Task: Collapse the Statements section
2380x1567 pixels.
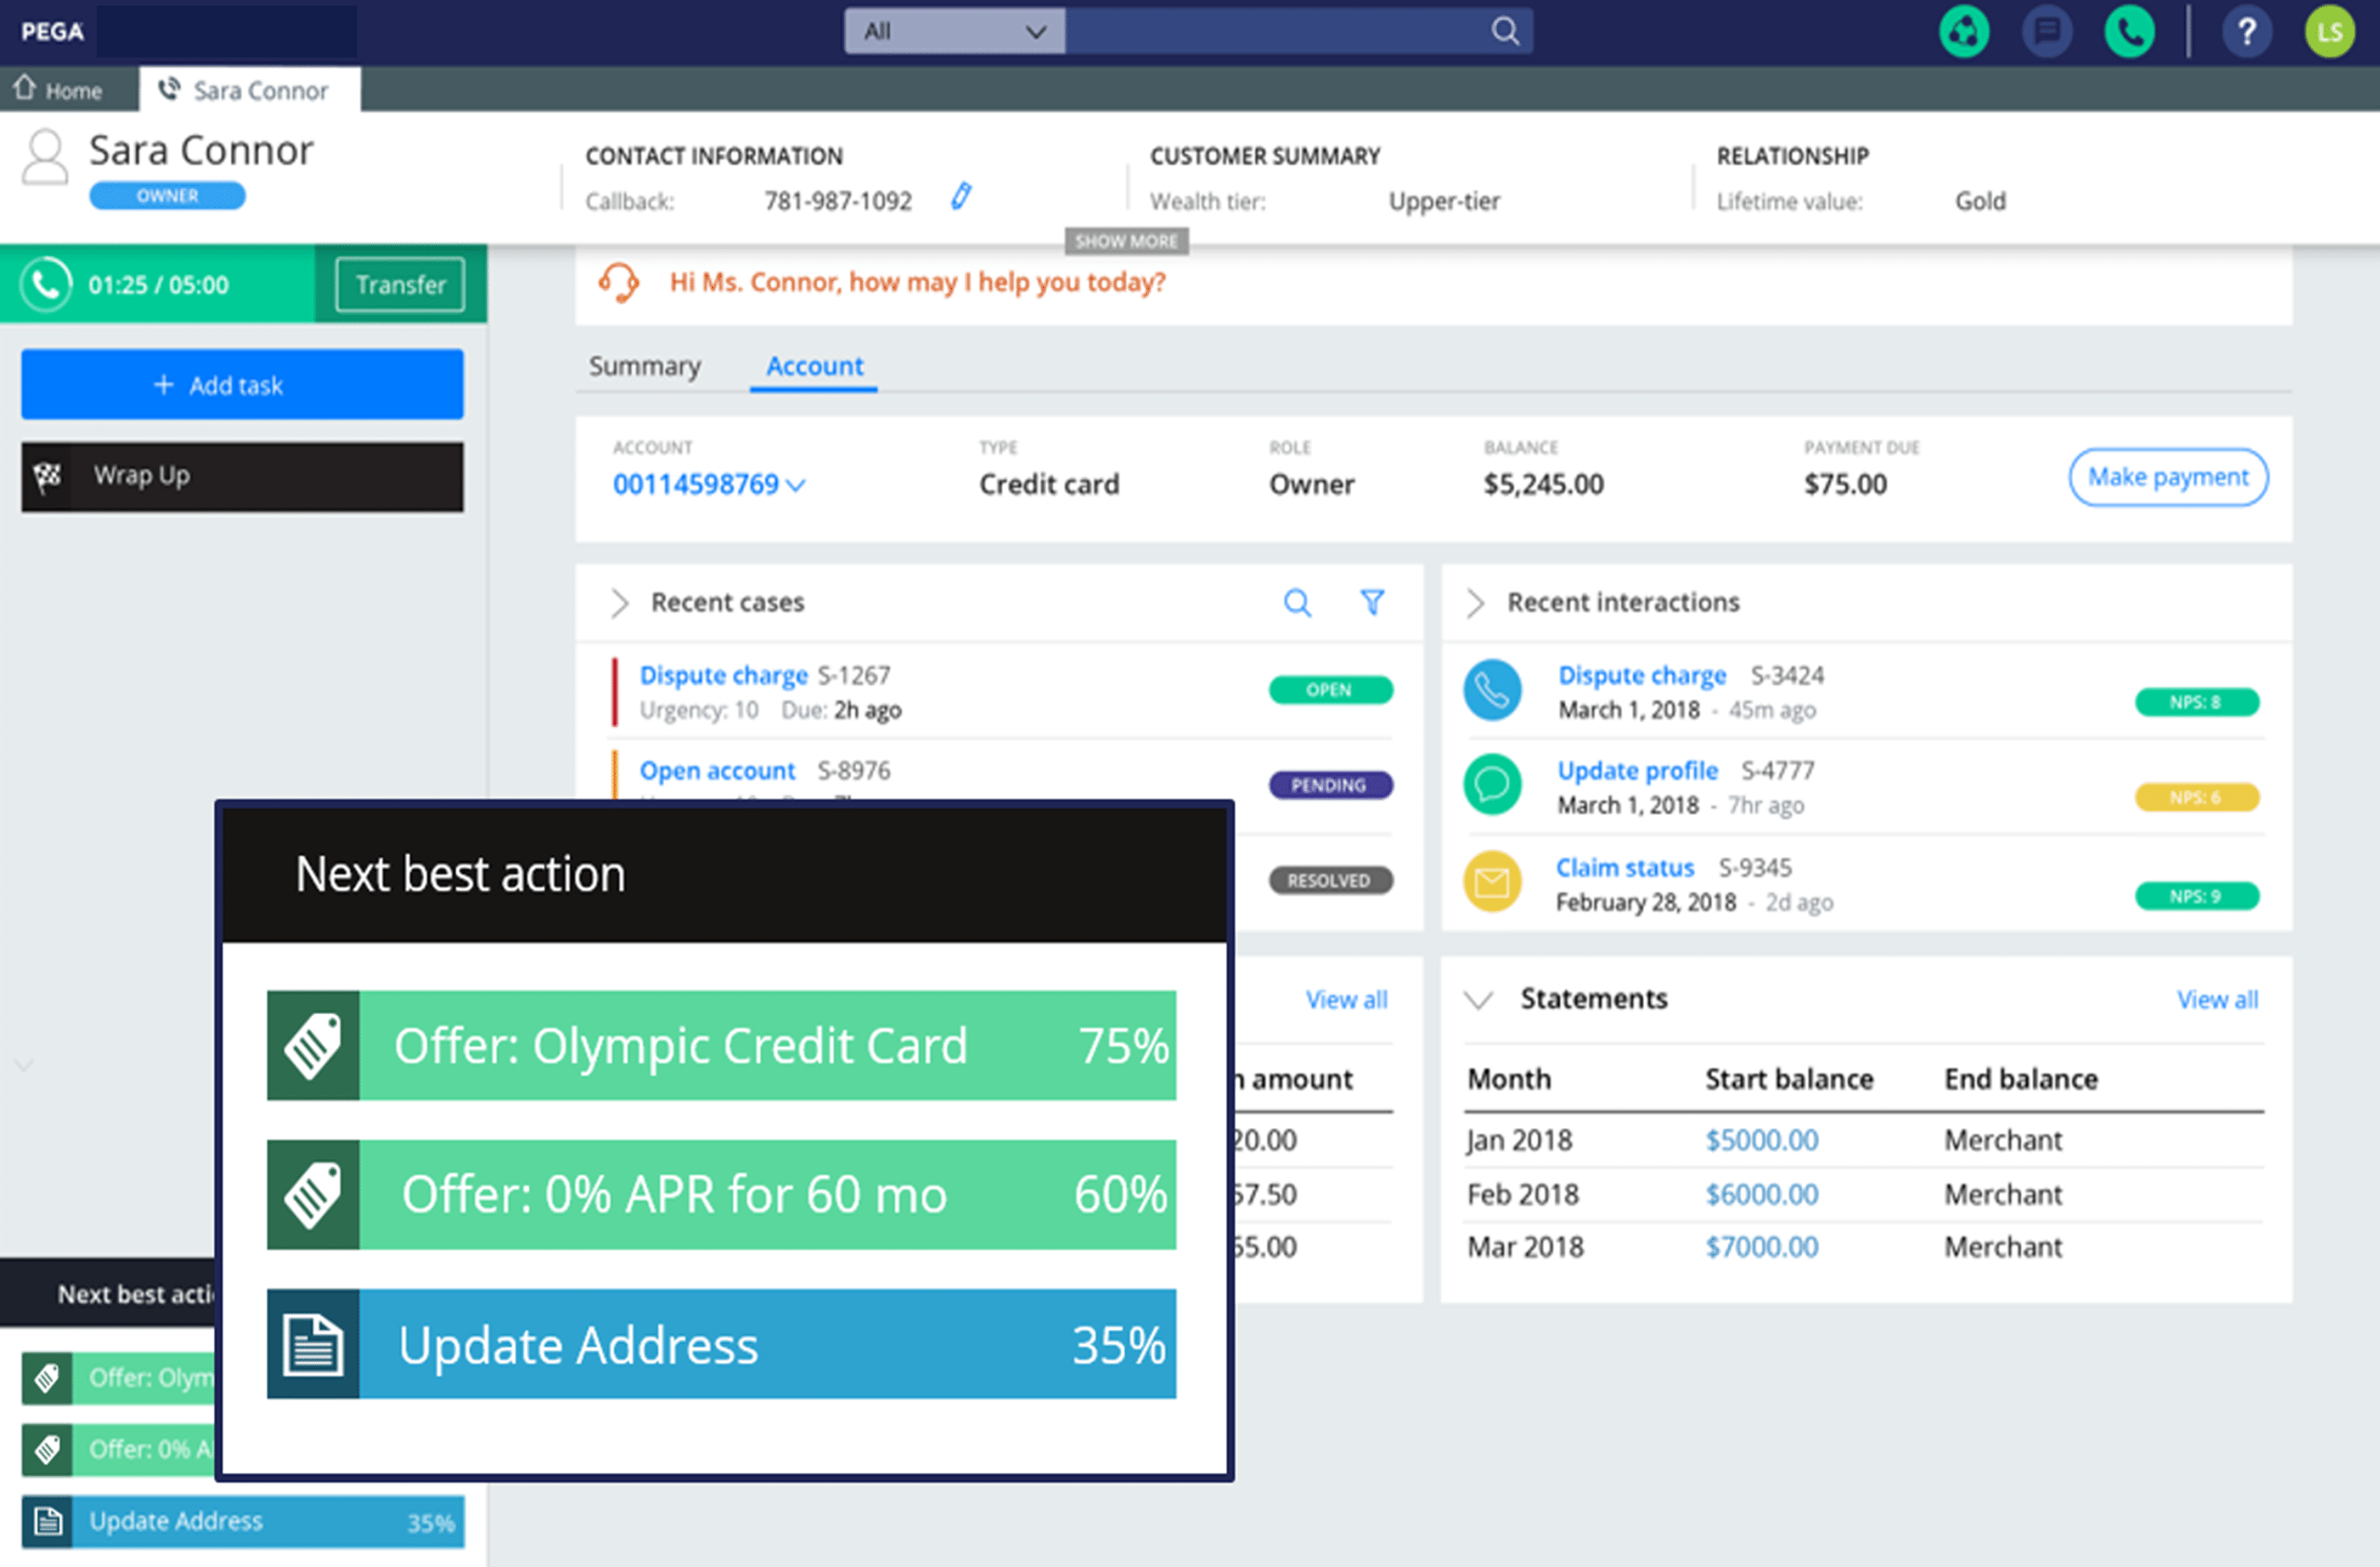Action: pos(1477,999)
